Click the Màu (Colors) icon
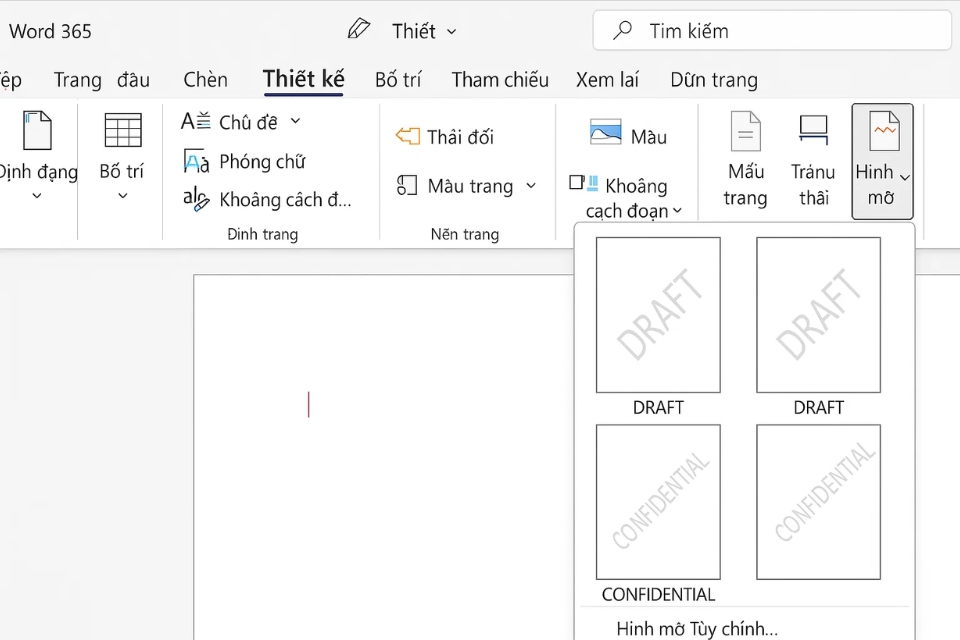This screenshot has height=640, width=960. (x=604, y=133)
